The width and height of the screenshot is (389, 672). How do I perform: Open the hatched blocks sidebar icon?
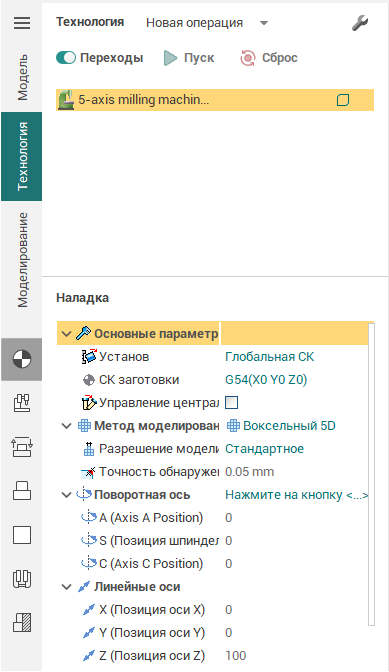22,622
